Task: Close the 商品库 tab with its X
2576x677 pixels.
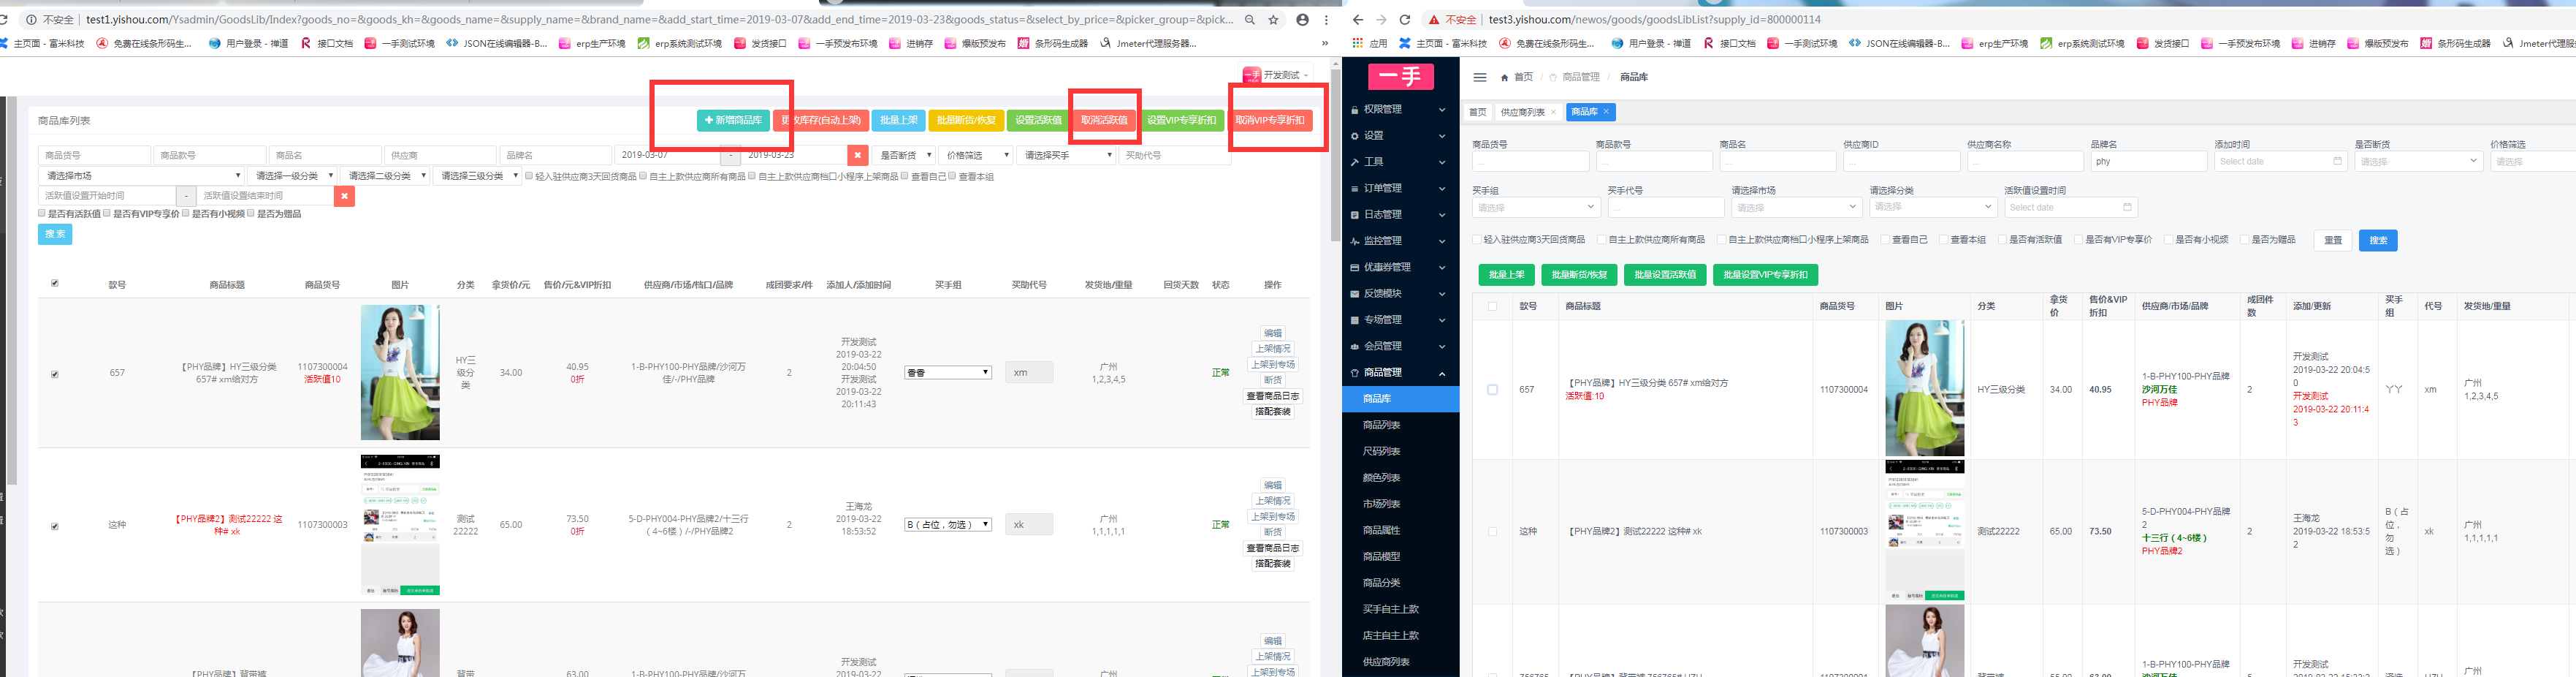Action: click(x=1606, y=111)
